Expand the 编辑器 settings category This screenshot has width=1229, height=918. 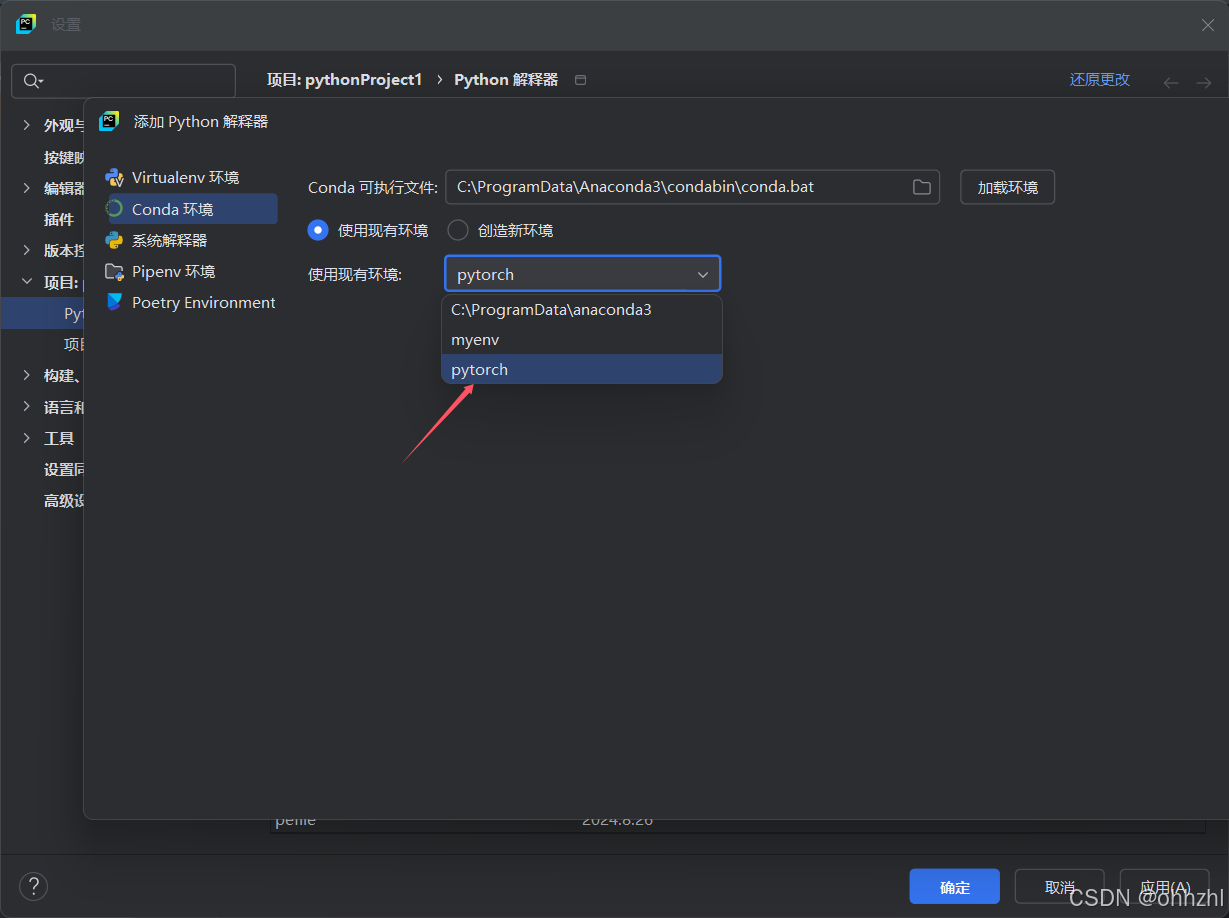27,188
